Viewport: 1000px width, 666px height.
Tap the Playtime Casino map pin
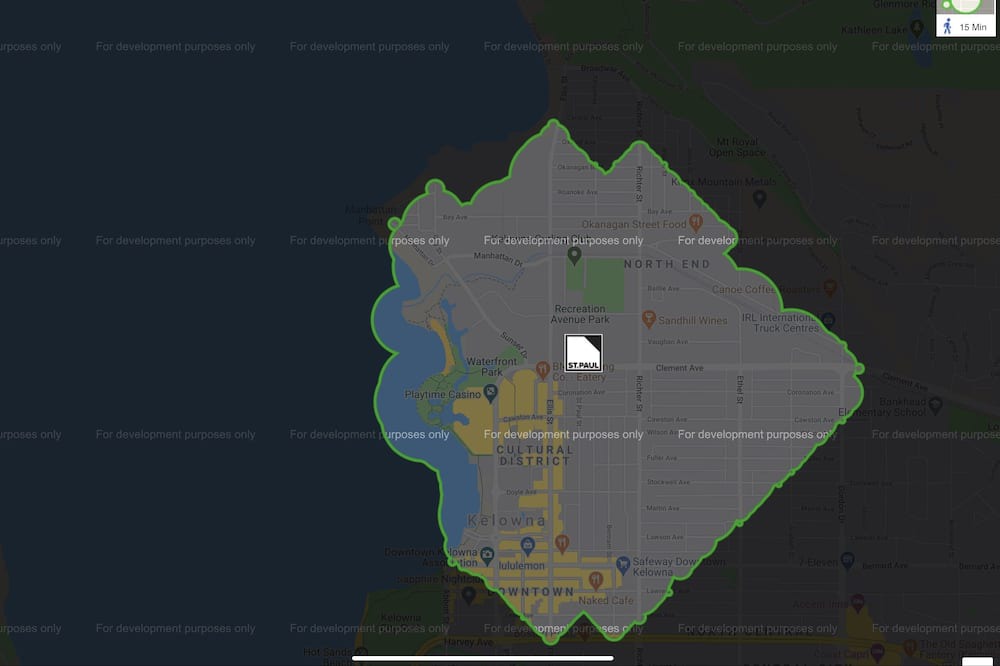pyautogui.click(x=490, y=394)
